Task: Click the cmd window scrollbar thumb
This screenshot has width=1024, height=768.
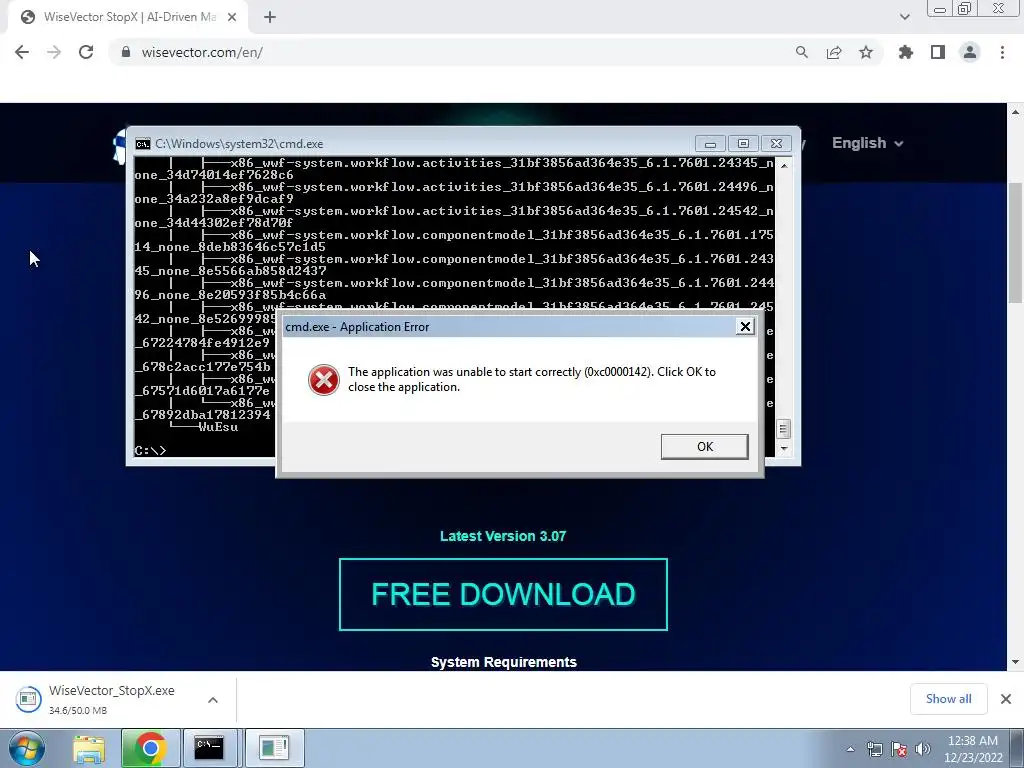Action: 784,429
